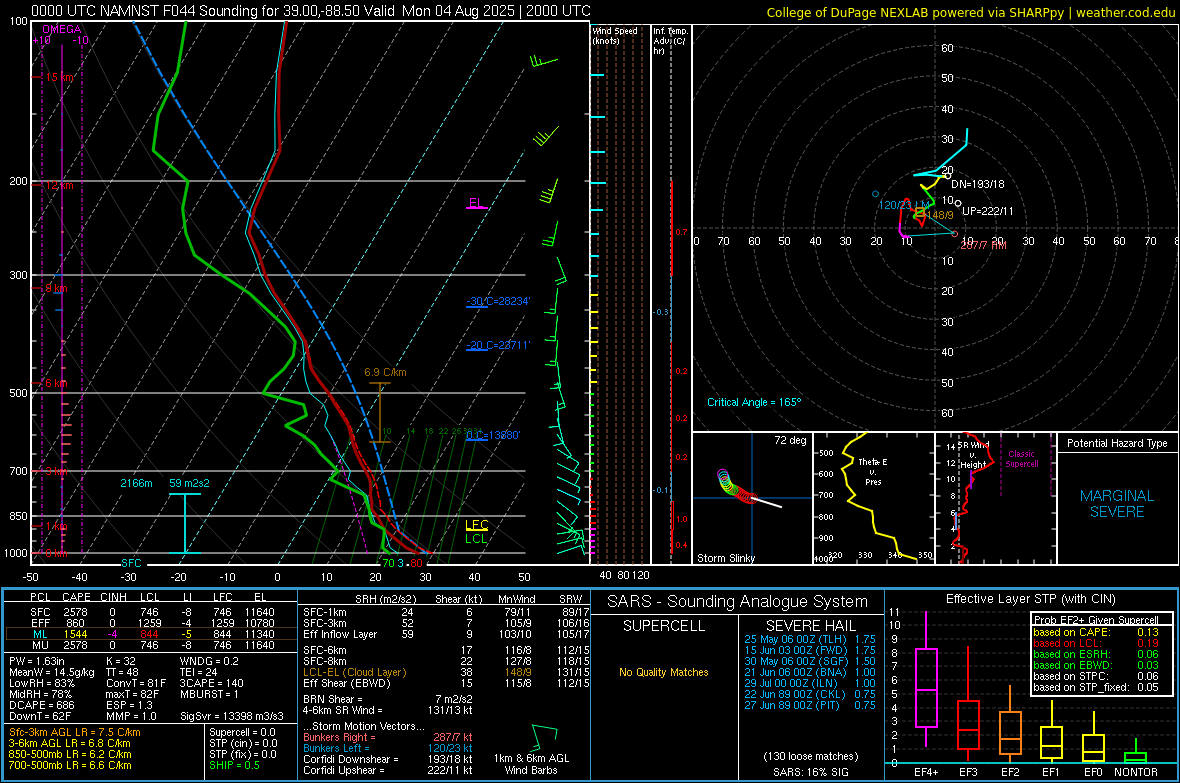Click the Effective Layer STP (with CIN) title
Viewport: 1180px width, 783px height.
1030,599
